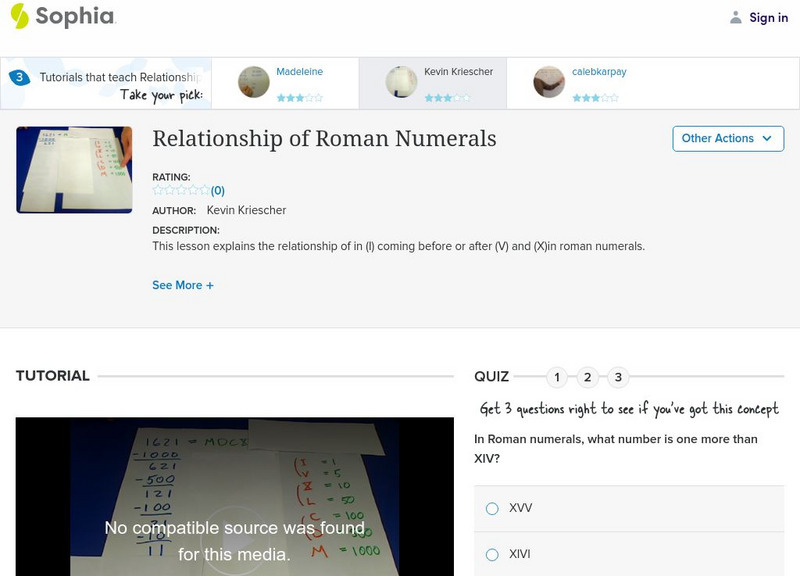Click the Sign in person icon
Image resolution: width=800 pixels, height=576 pixels.
point(736,16)
